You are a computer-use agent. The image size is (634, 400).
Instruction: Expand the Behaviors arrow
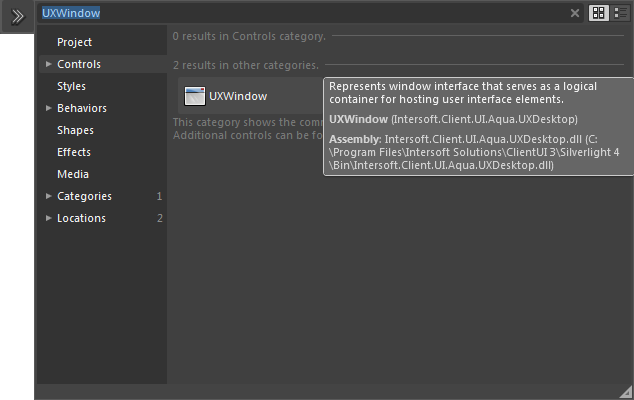coord(49,108)
